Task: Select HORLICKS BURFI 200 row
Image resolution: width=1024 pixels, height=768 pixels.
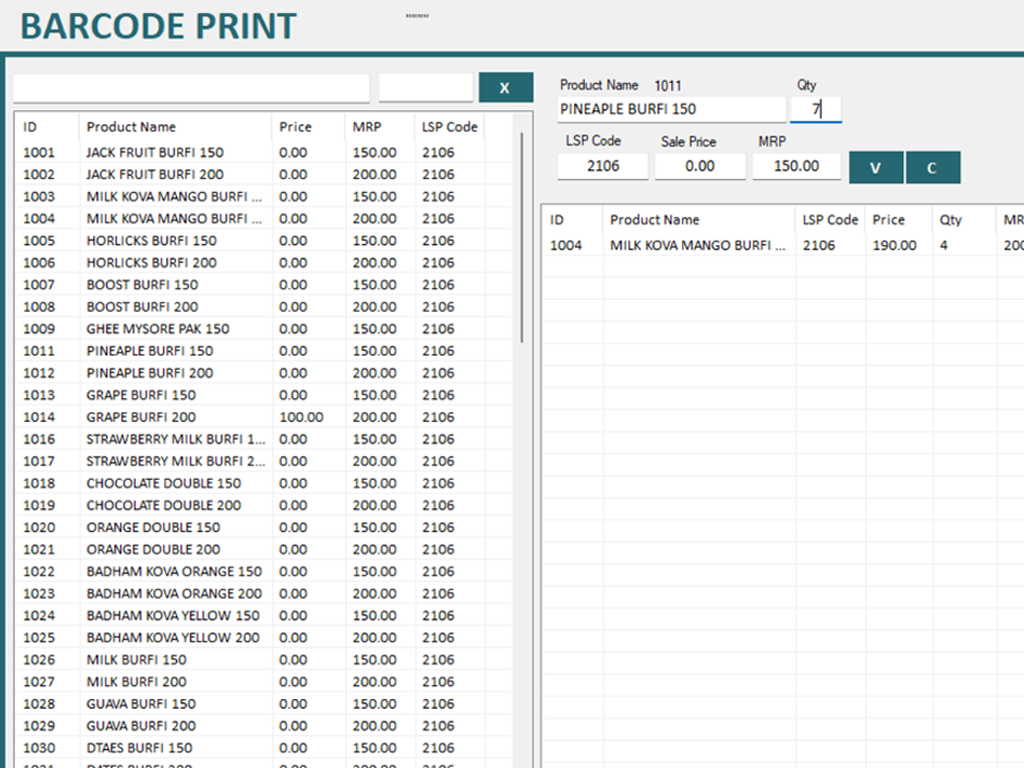Action: tap(263, 263)
